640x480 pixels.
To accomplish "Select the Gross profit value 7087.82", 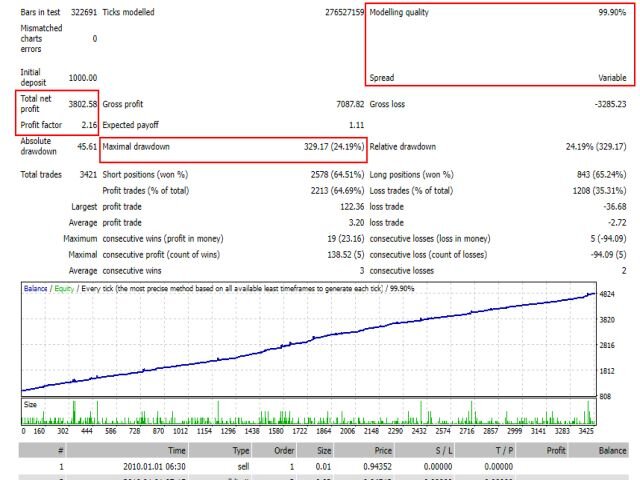I will click(350, 104).
